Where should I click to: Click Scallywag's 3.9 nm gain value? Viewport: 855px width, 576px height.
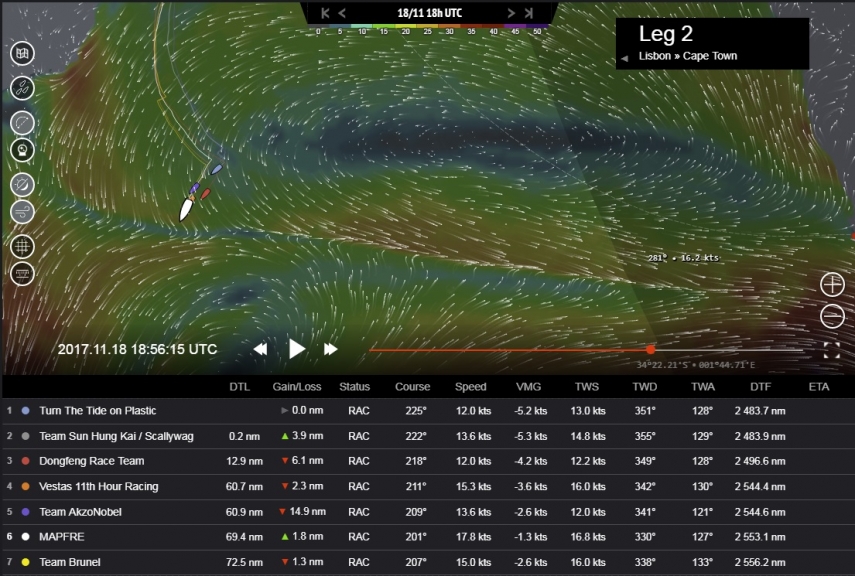click(307, 436)
